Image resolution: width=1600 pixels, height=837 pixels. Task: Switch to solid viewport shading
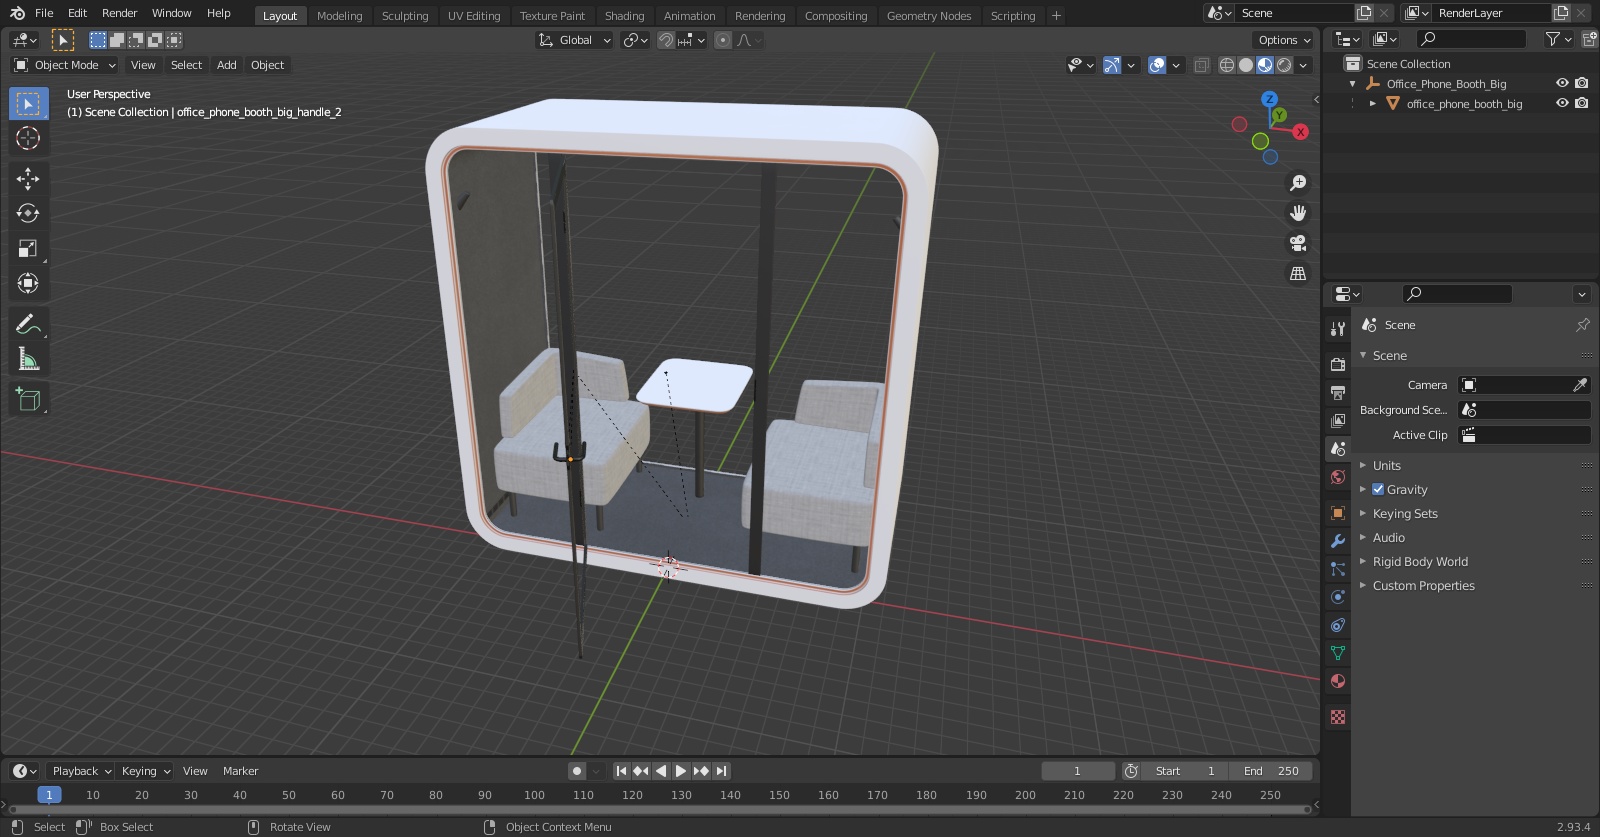[x=1246, y=65]
